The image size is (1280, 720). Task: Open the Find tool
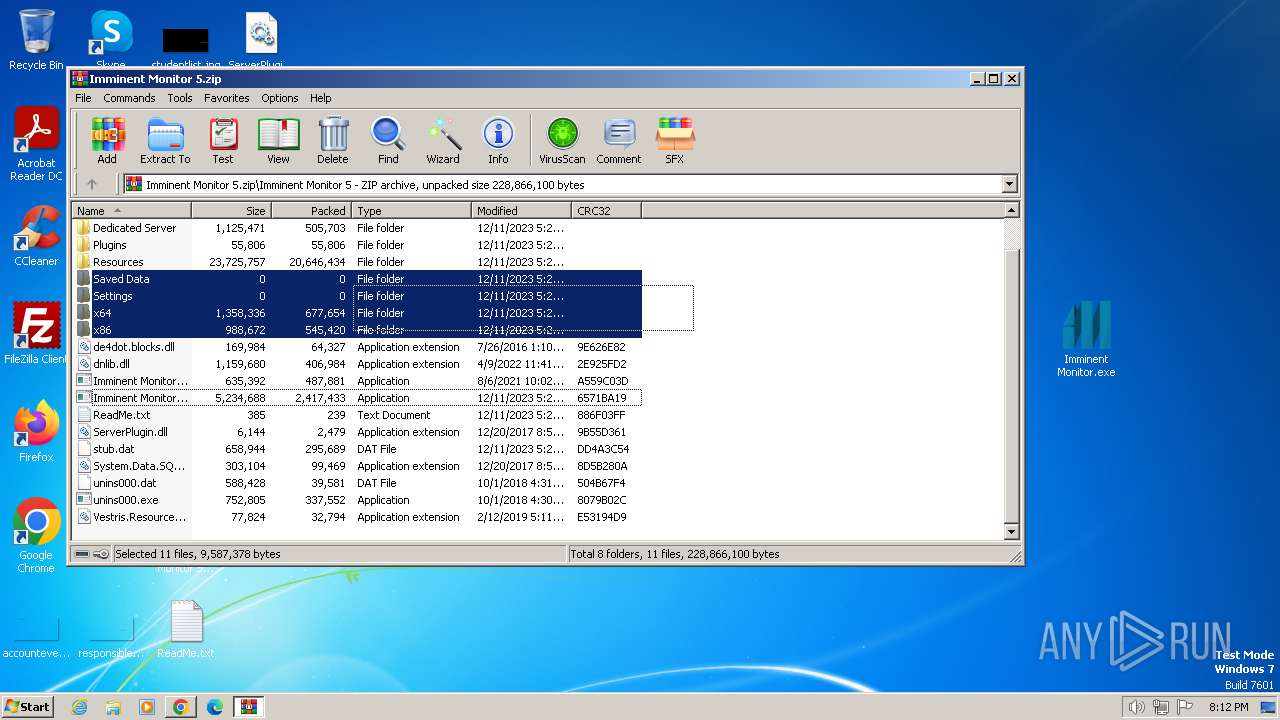[x=388, y=140]
